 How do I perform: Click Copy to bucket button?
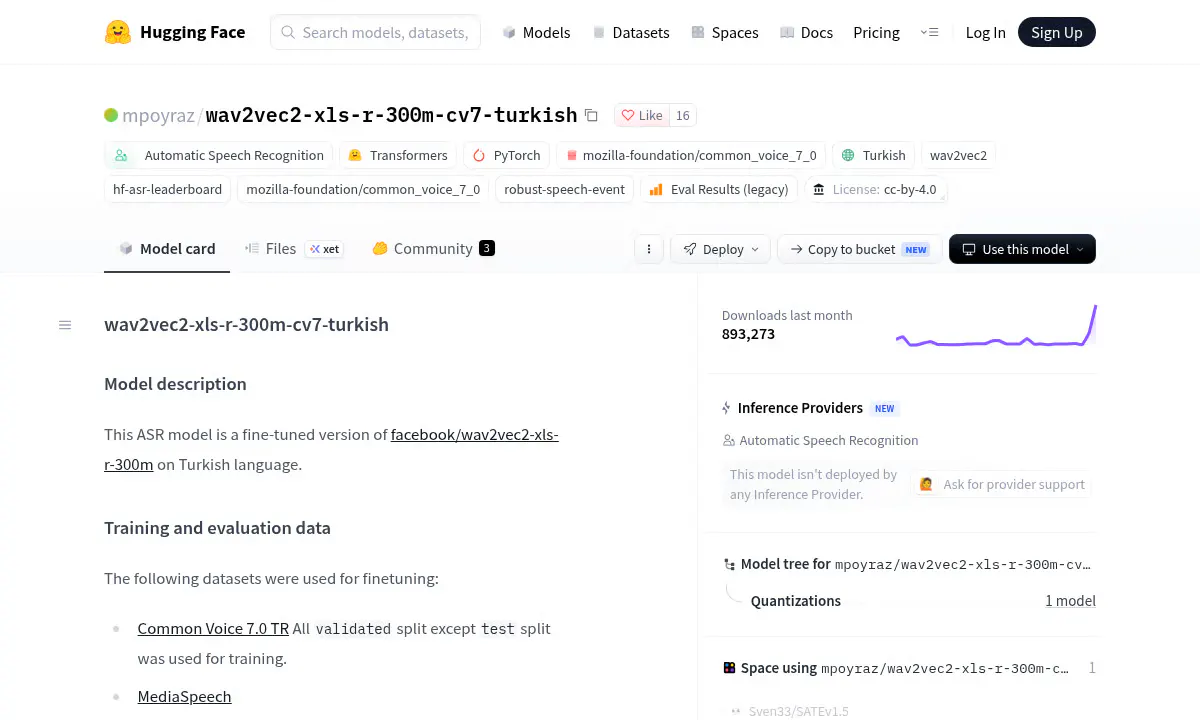pyautogui.click(x=862, y=249)
